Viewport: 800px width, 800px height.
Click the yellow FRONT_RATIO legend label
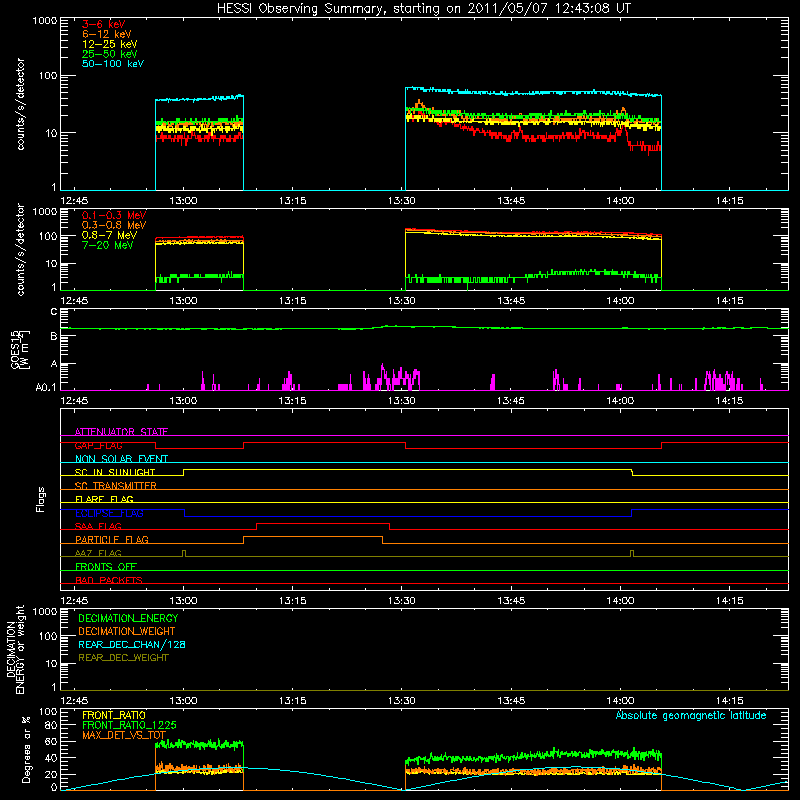coord(114,715)
